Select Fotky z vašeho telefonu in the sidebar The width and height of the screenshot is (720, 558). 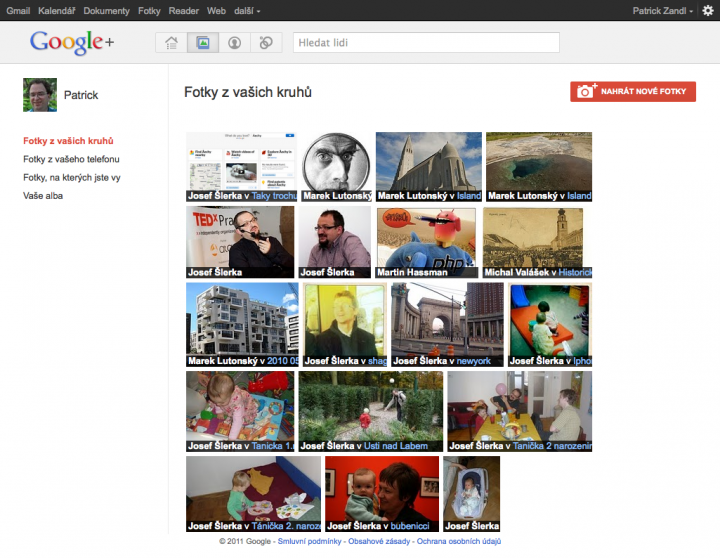point(71,159)
